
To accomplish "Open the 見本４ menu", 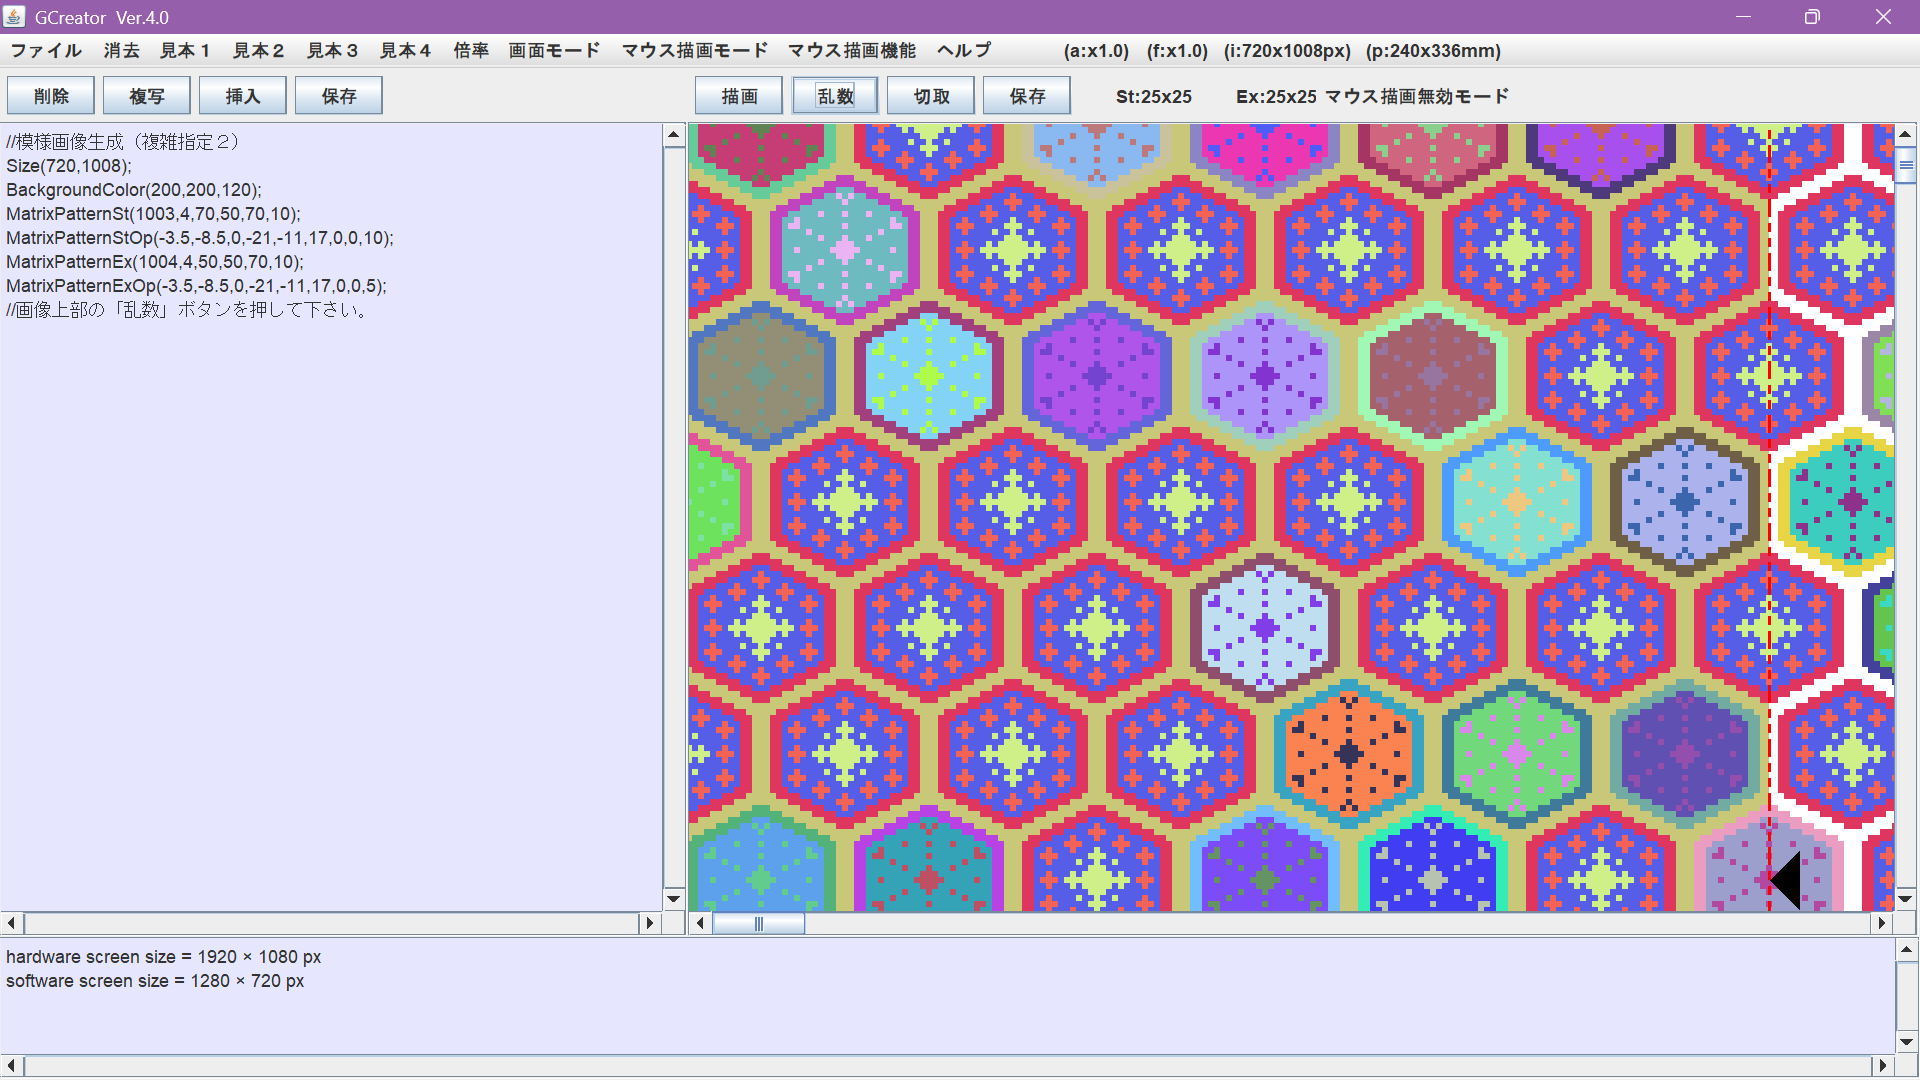I will point(405,51).
